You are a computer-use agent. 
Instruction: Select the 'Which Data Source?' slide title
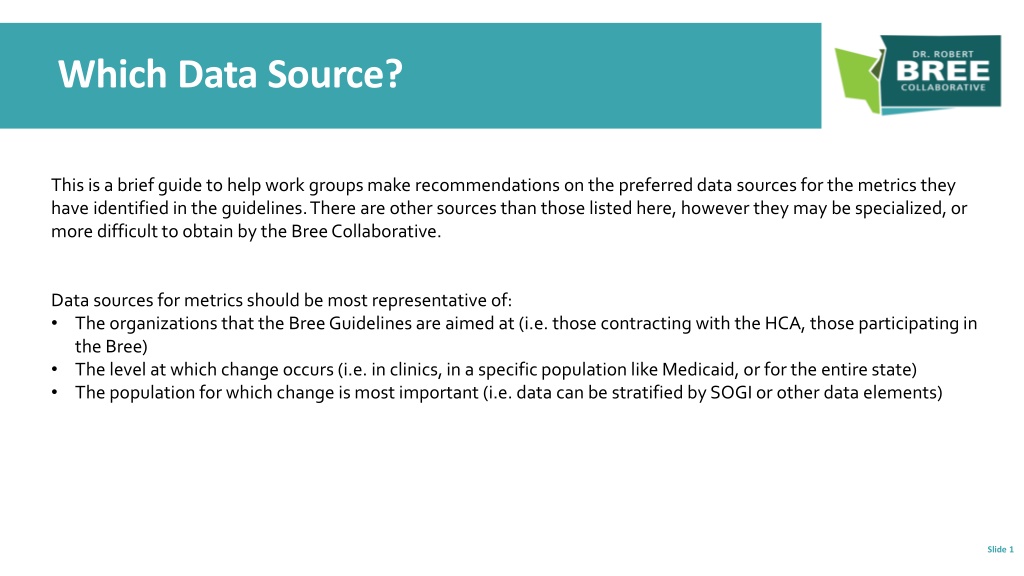click(230, 74)
